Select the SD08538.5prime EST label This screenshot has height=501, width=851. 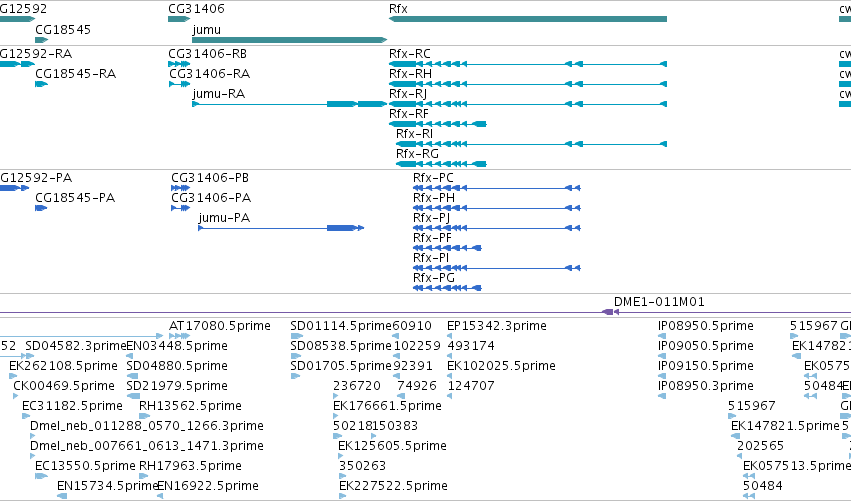tap(341, 346)
